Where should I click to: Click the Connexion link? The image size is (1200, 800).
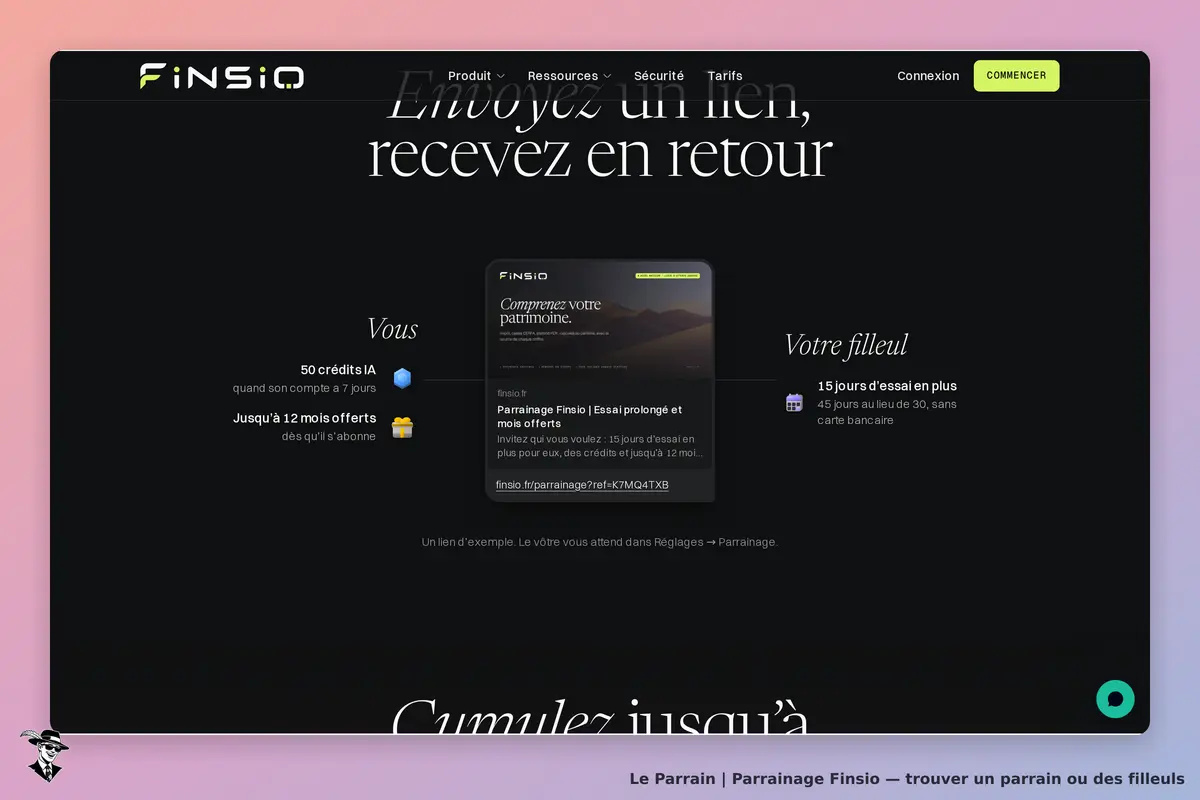click(x=928, y=76)
